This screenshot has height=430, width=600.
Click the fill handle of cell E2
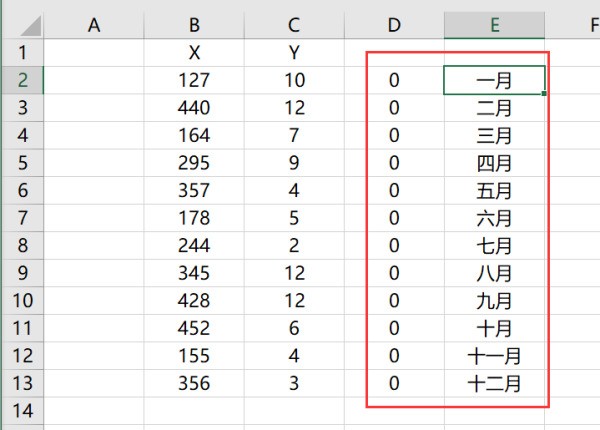545,93
